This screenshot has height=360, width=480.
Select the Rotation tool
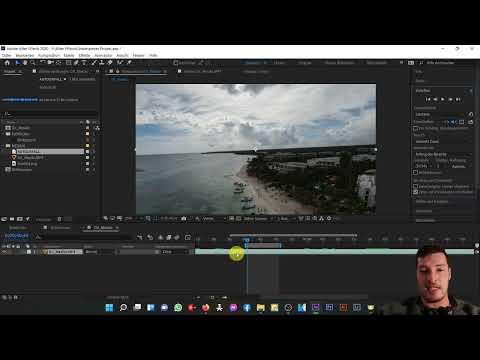(x=42, y=63)
